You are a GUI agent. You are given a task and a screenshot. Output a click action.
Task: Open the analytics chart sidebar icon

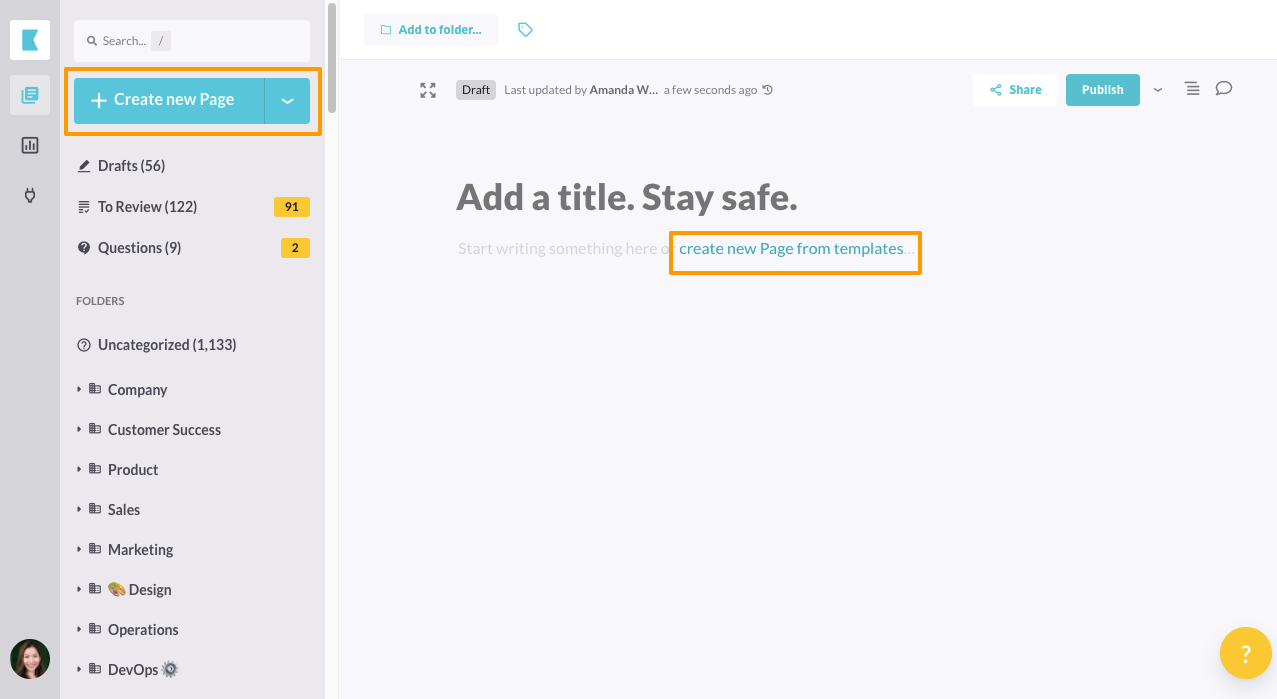30,145
